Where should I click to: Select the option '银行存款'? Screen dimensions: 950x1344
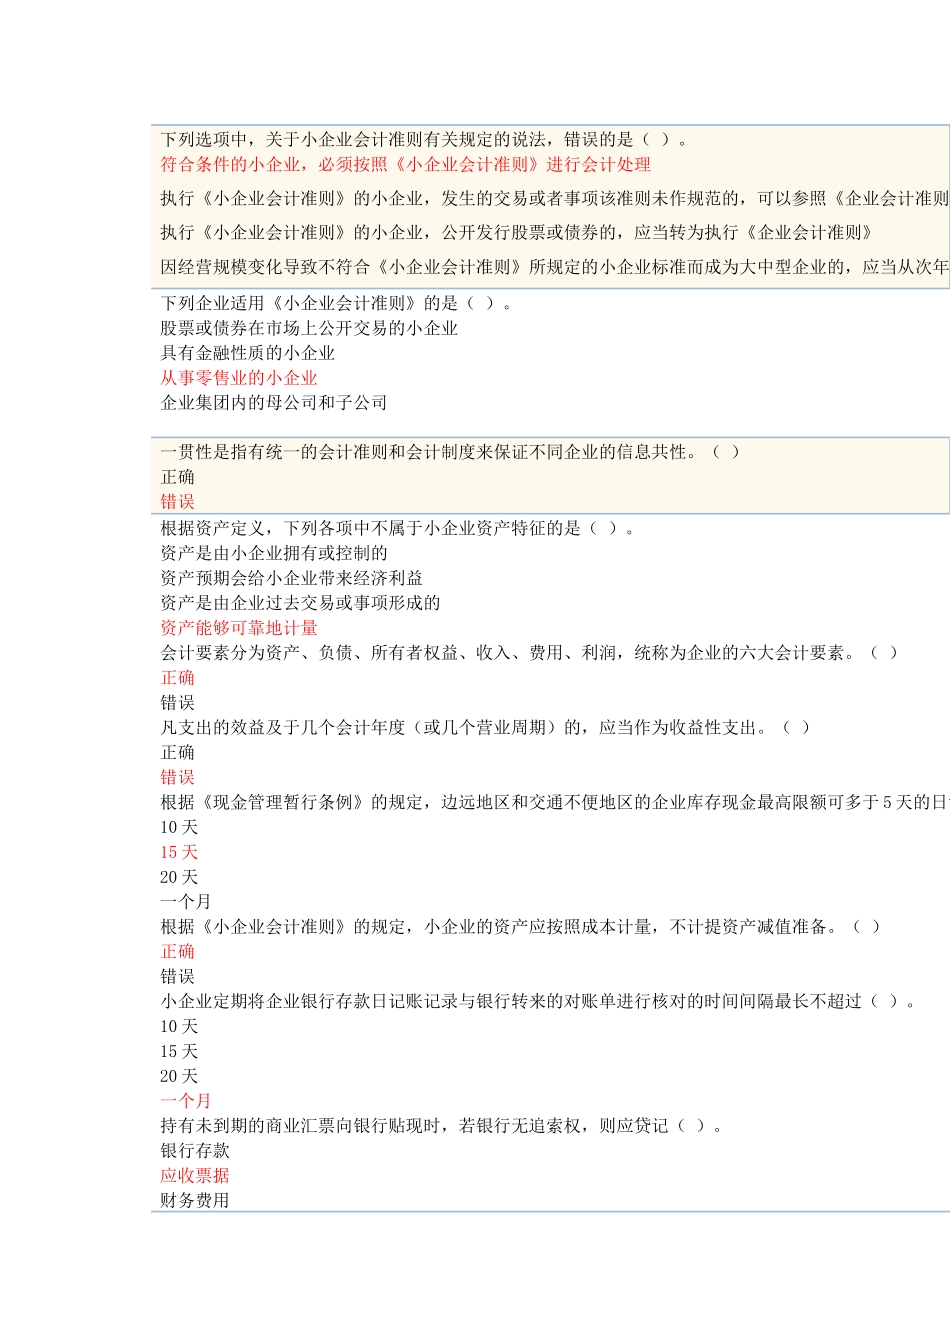tap(195, 1151)
